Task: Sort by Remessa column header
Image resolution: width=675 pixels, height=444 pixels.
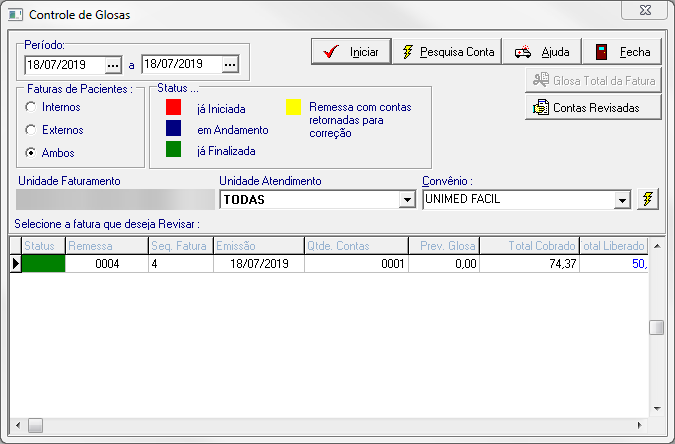Action: (x=107, y=246)
